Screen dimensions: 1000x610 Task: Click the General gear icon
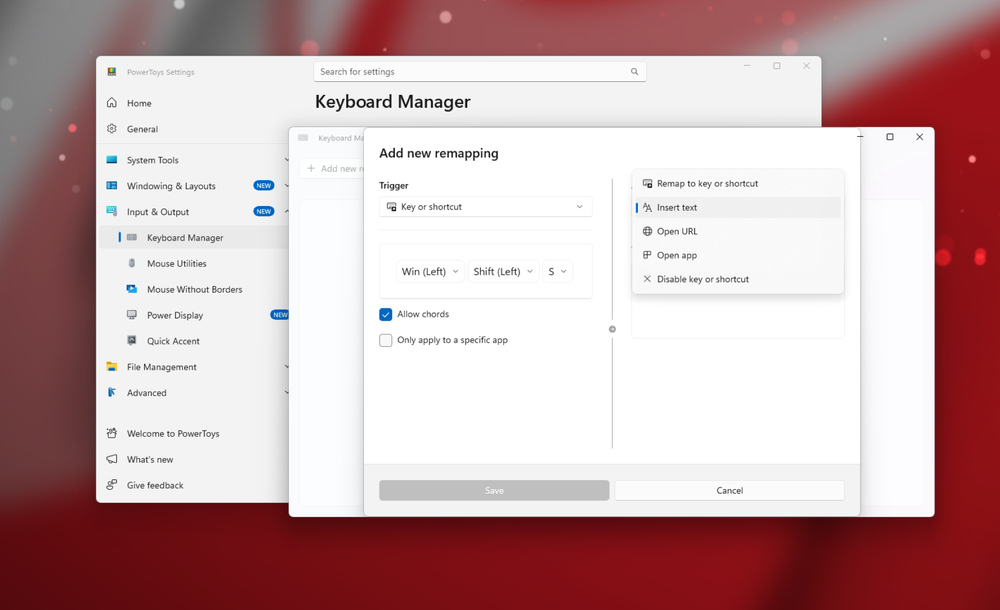[x=112, y=128]
